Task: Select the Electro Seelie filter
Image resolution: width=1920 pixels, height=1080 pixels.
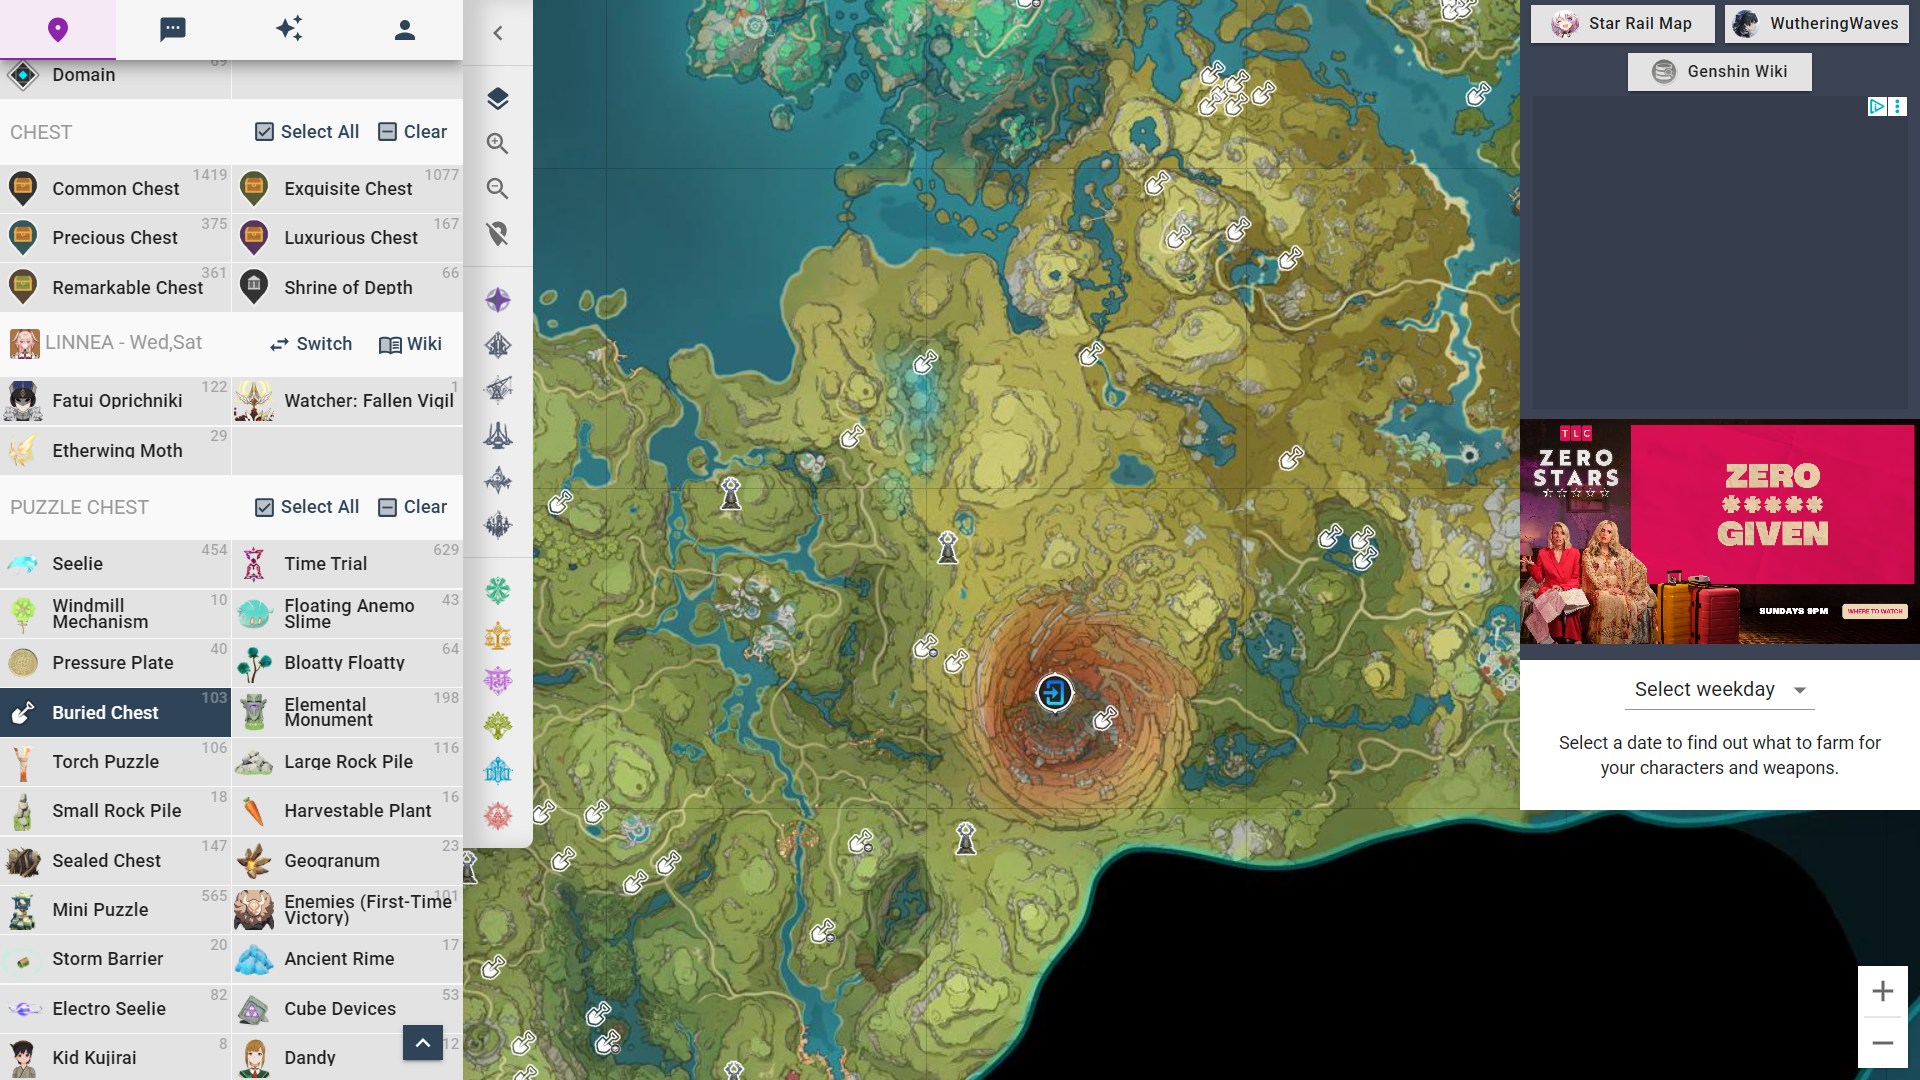Action: [x=116, y=1009]
